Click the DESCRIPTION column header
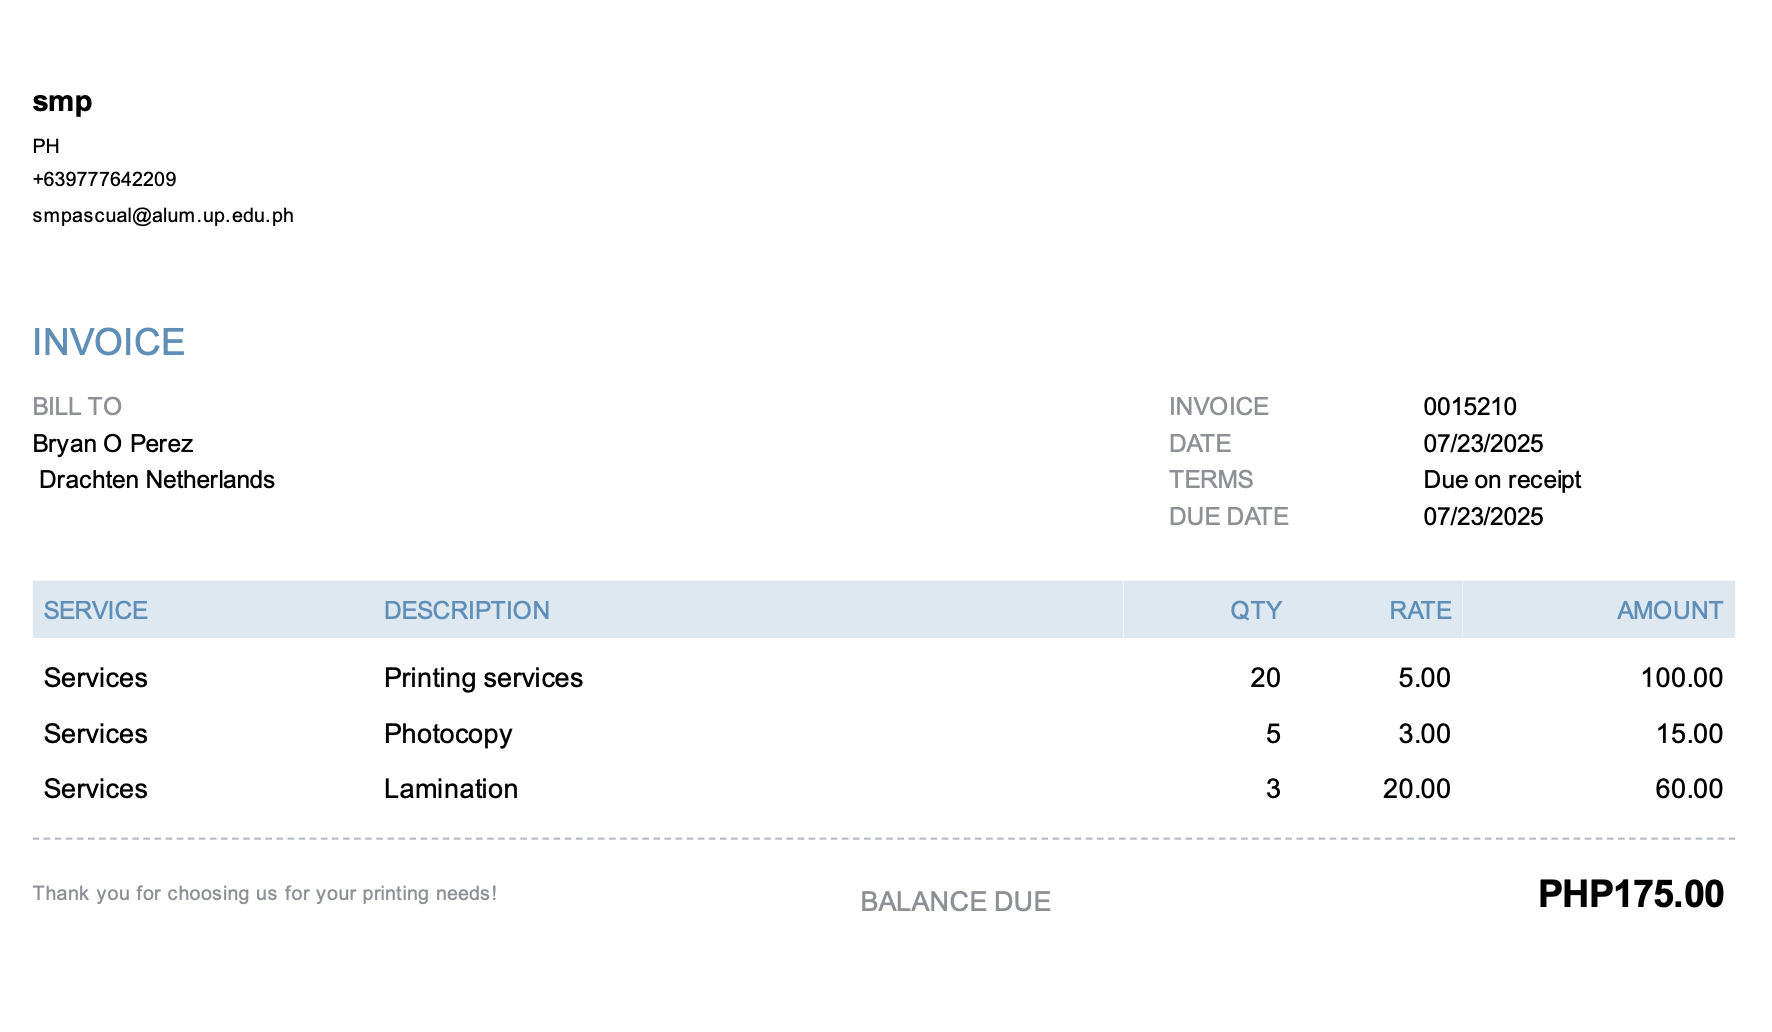The width and height of the screenshot is (1772, 1032). 466,610
